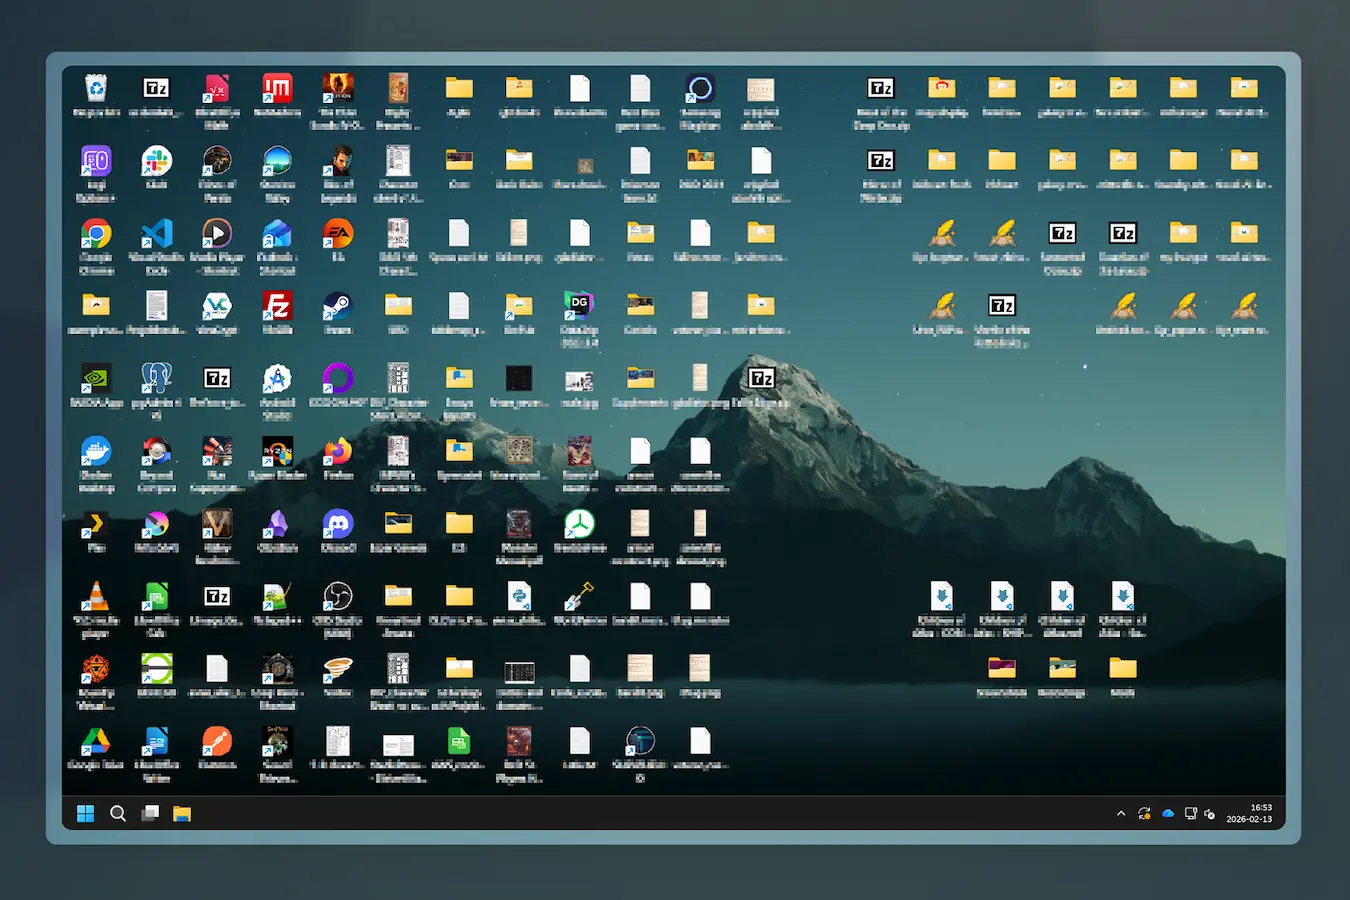Open the Docker Desktop shortcut
This screenshot has width=1350, height=900.
[x=96, y=451]
